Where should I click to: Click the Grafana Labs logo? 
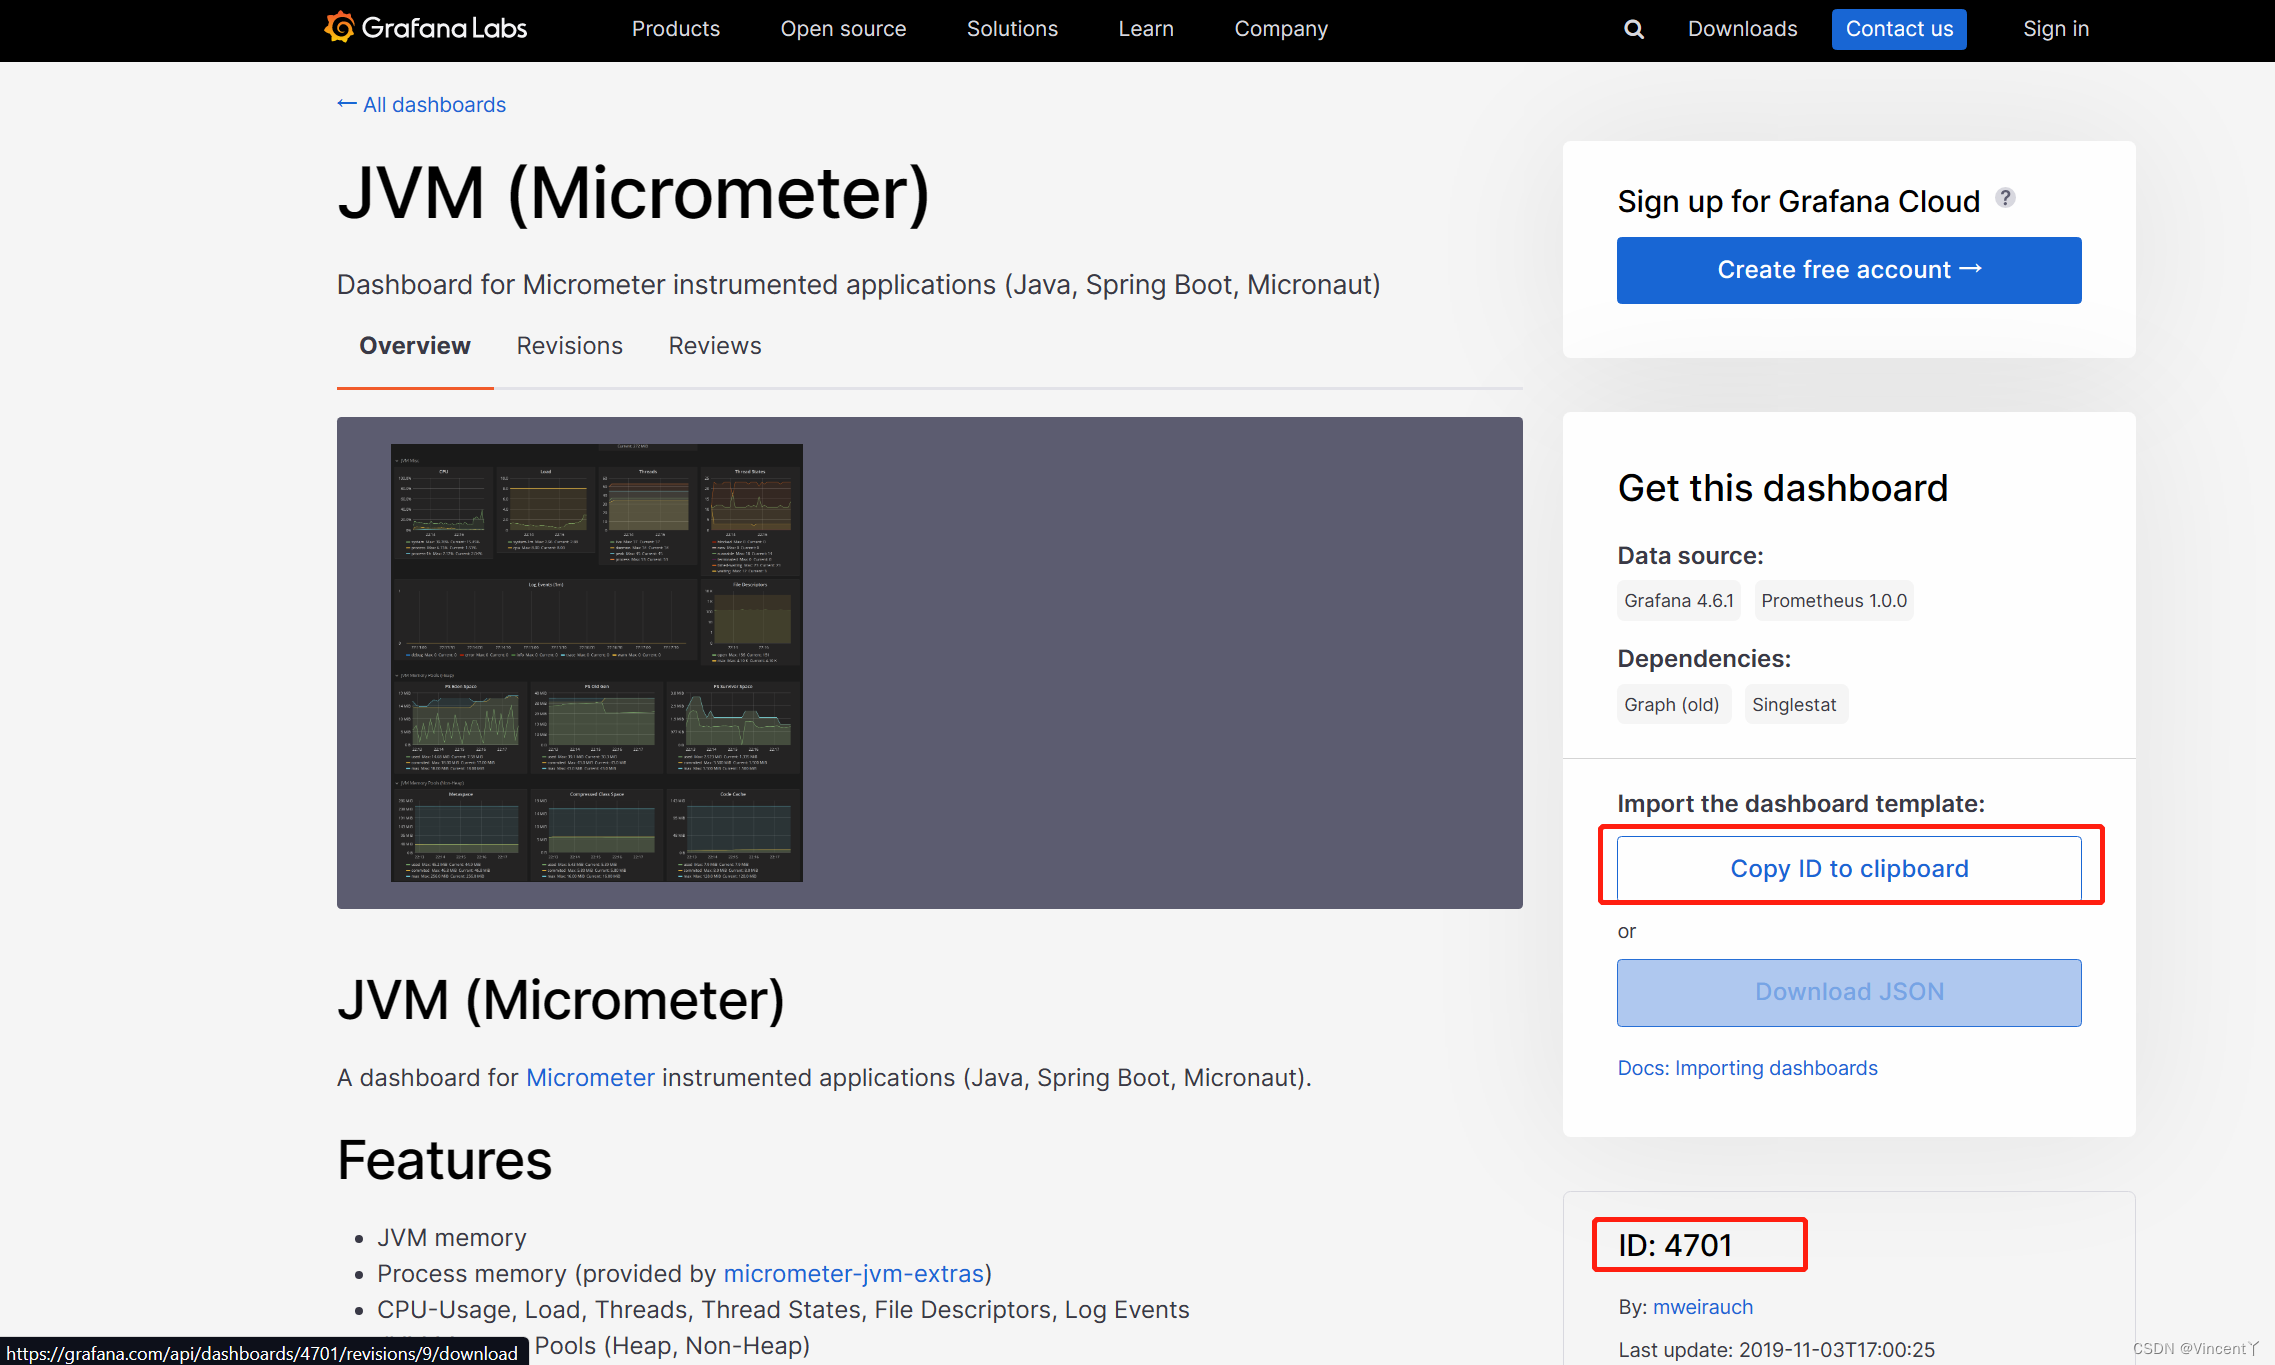pos(426,28)
